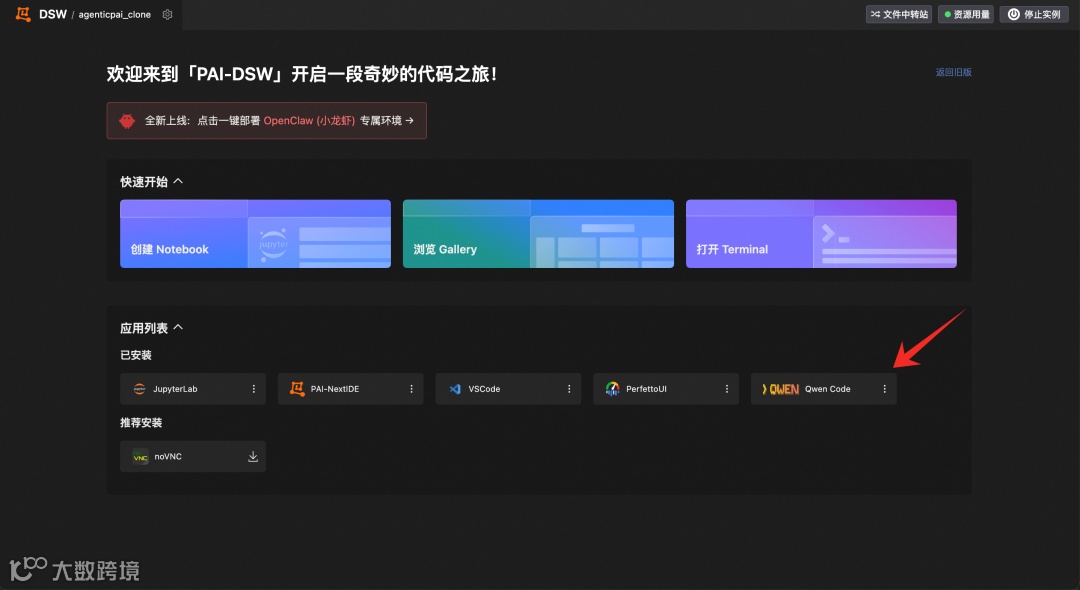The image size is (1080, 590).
Task: Open instance settings gear next to agenticpai_clone
Action: point(167,14)
